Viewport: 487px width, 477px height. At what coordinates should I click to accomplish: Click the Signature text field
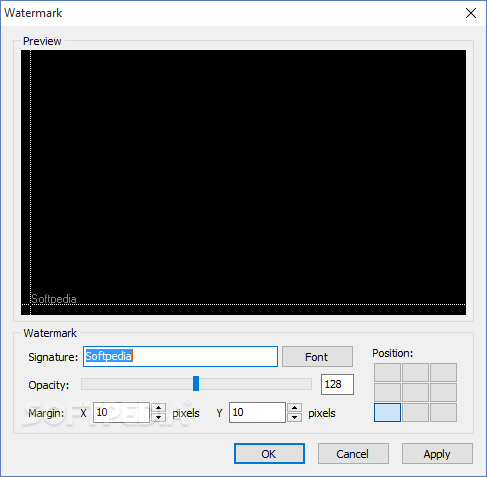(180, 356)
